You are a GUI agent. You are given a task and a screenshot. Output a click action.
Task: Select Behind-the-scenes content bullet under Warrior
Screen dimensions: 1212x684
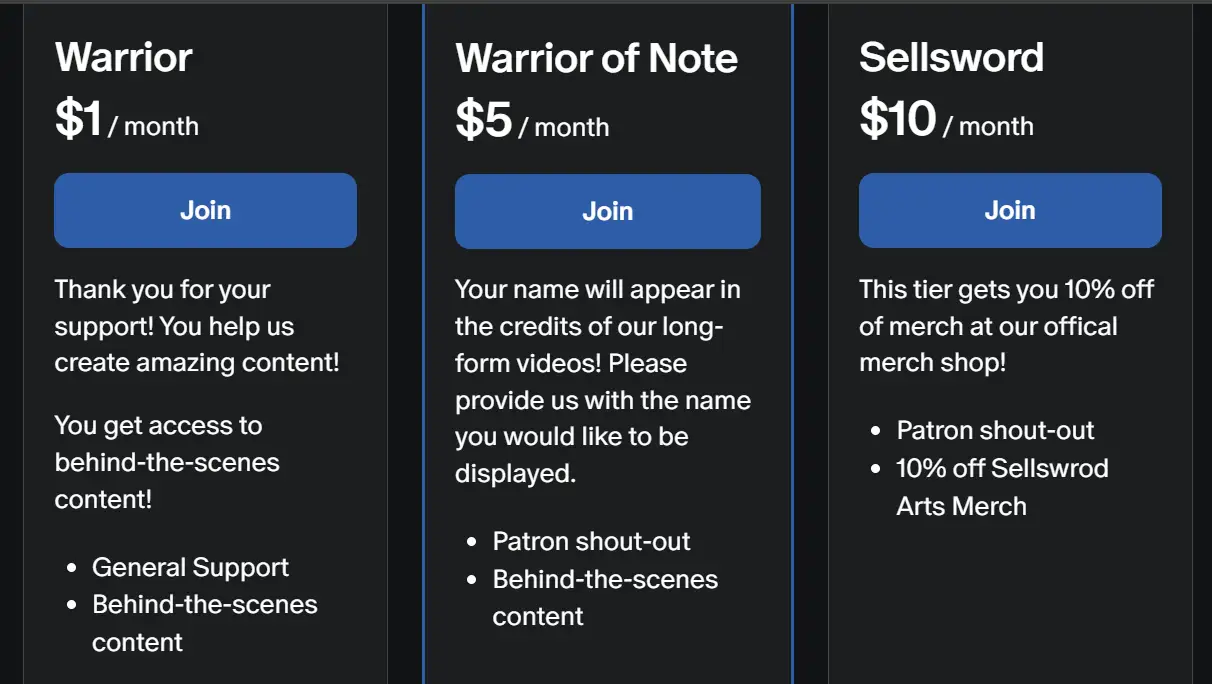tap(204, 622)
